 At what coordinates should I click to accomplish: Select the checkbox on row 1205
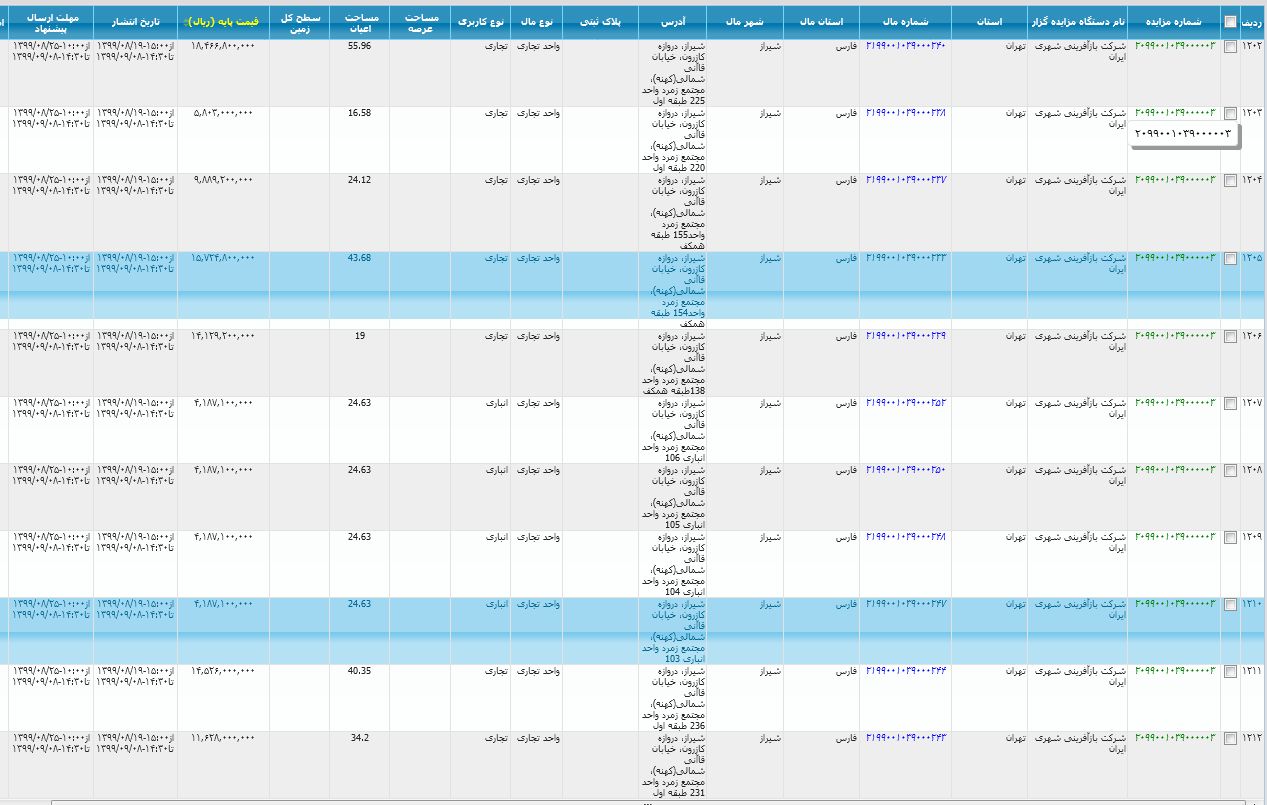pos(1230,258)
